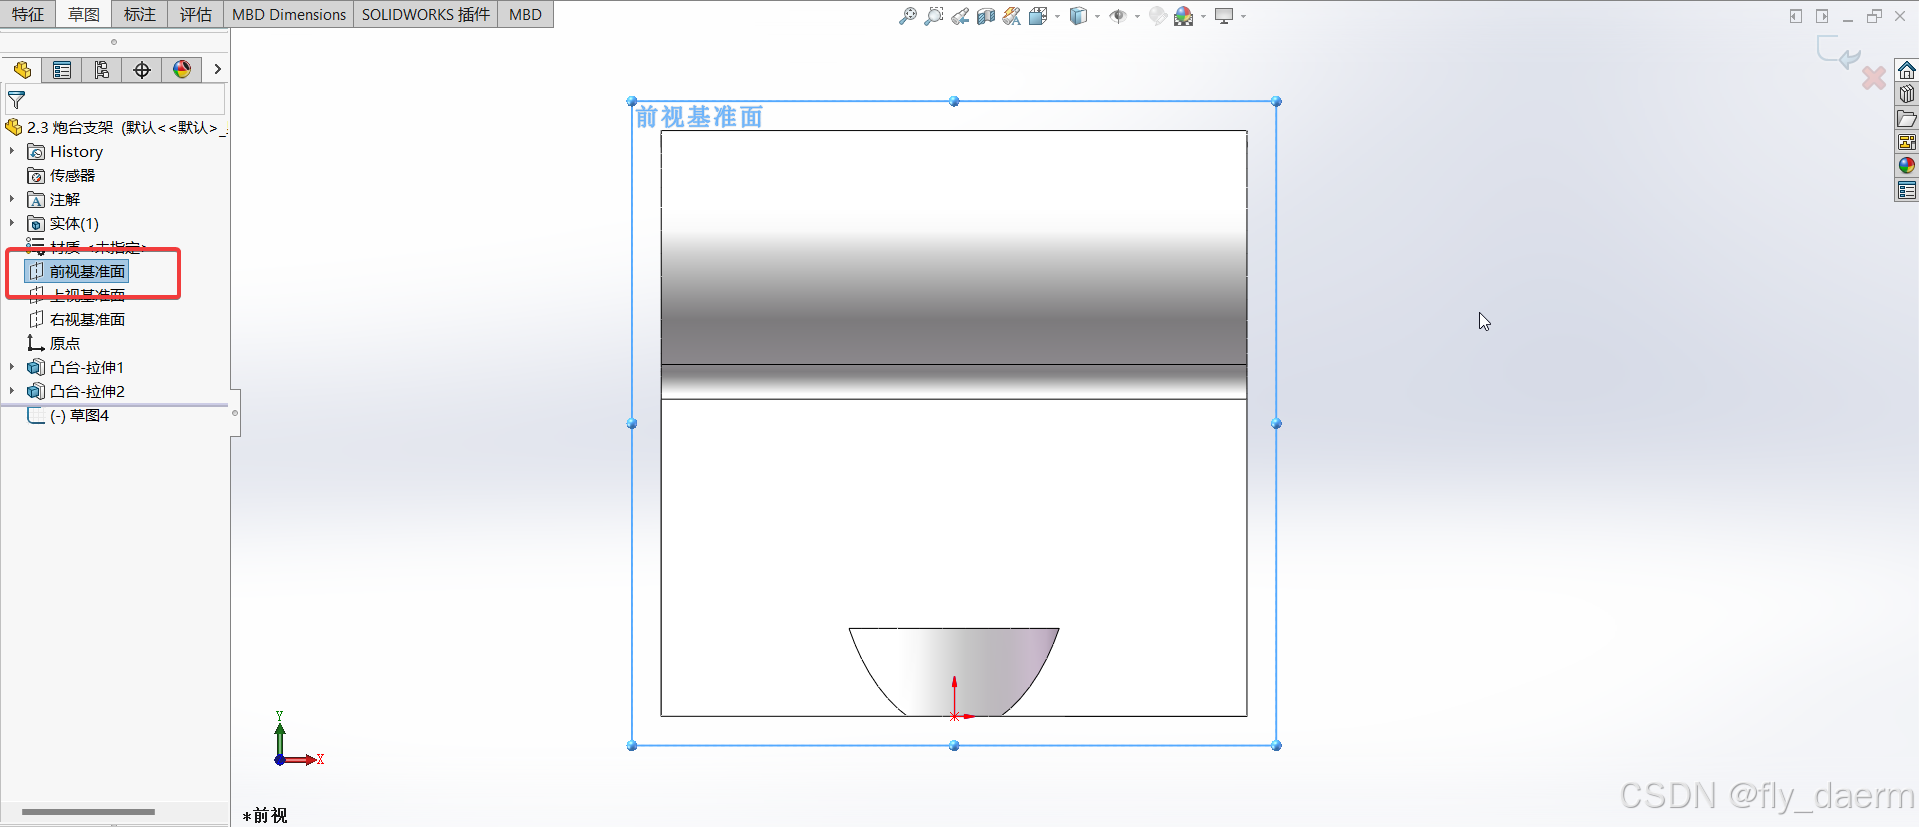Select the History tree item
This screenshot has height=827, width=1919.
(65, 151)
